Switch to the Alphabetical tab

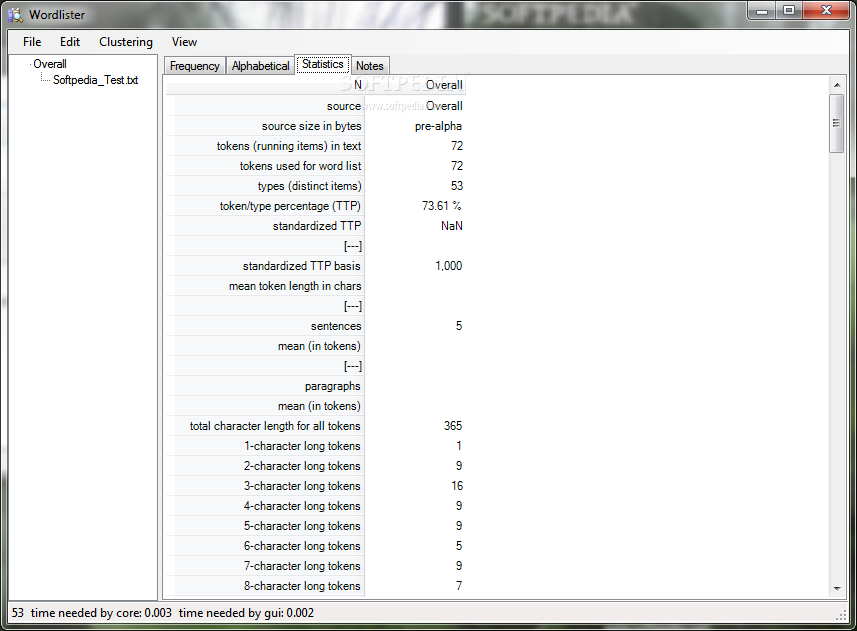tap(260, 66)
